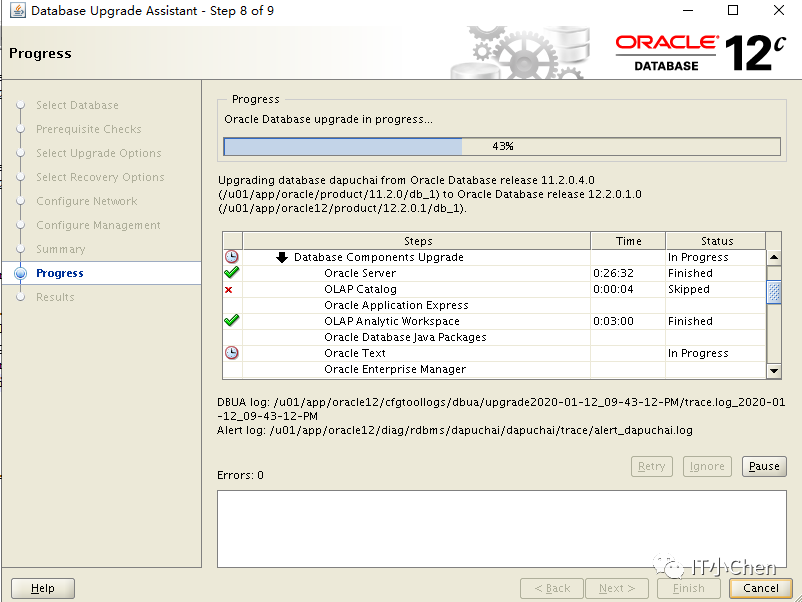This screenshot has height=602, width=802.
Task: Click the Retry button
Action: tap(652, 466)
